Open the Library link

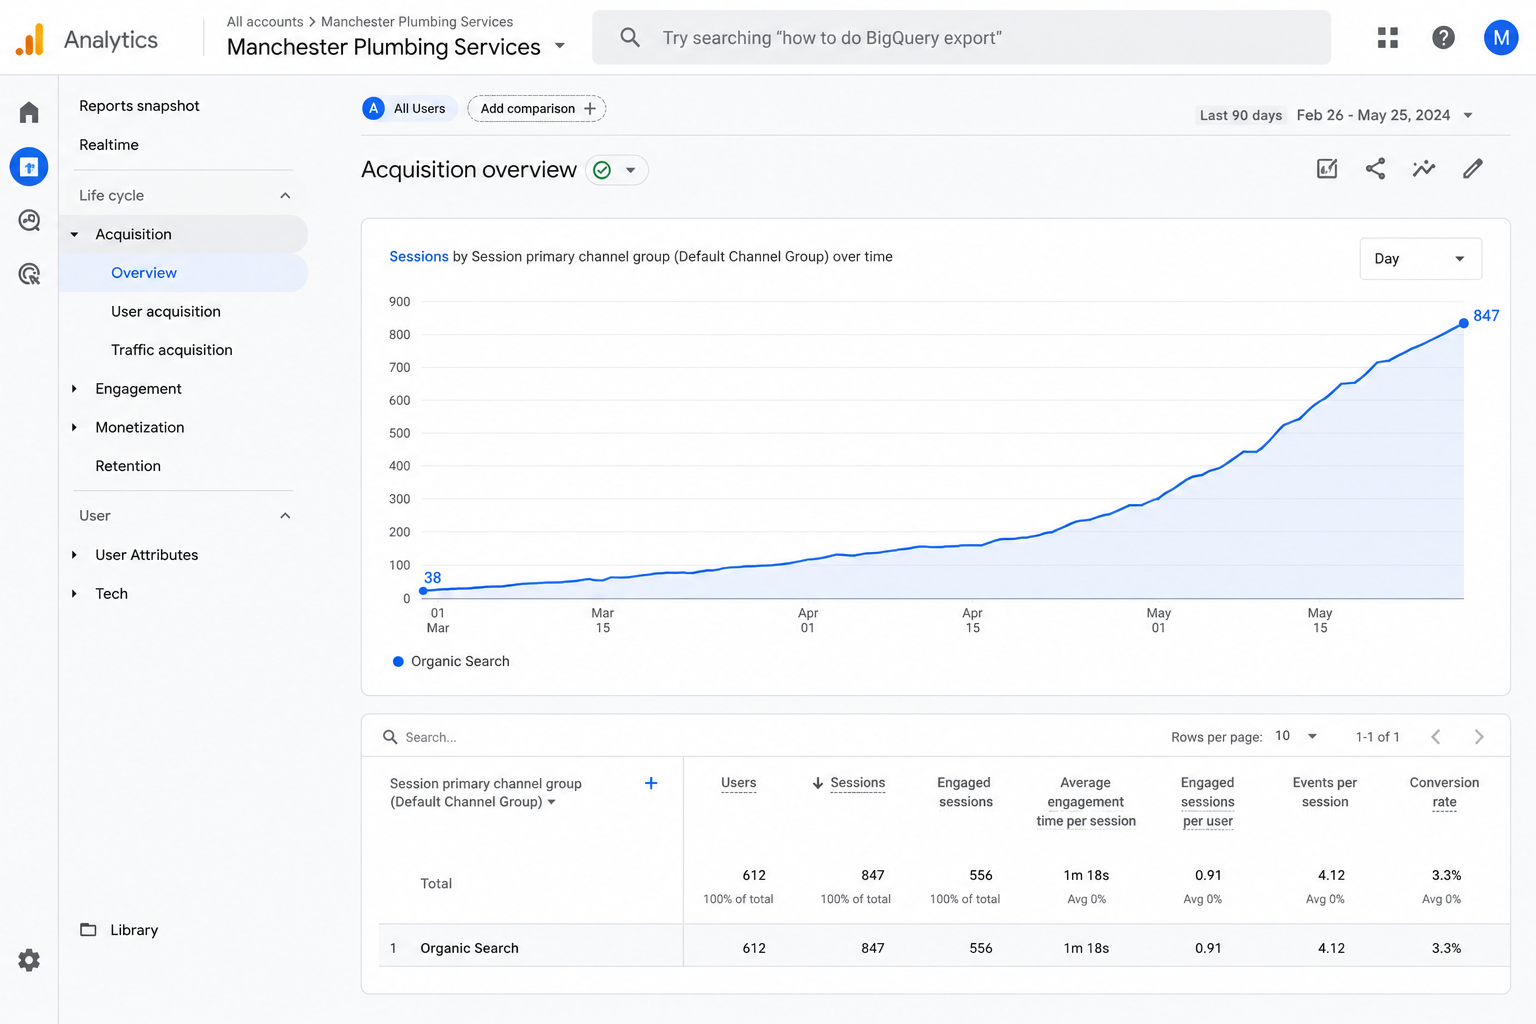coord(134,930)
